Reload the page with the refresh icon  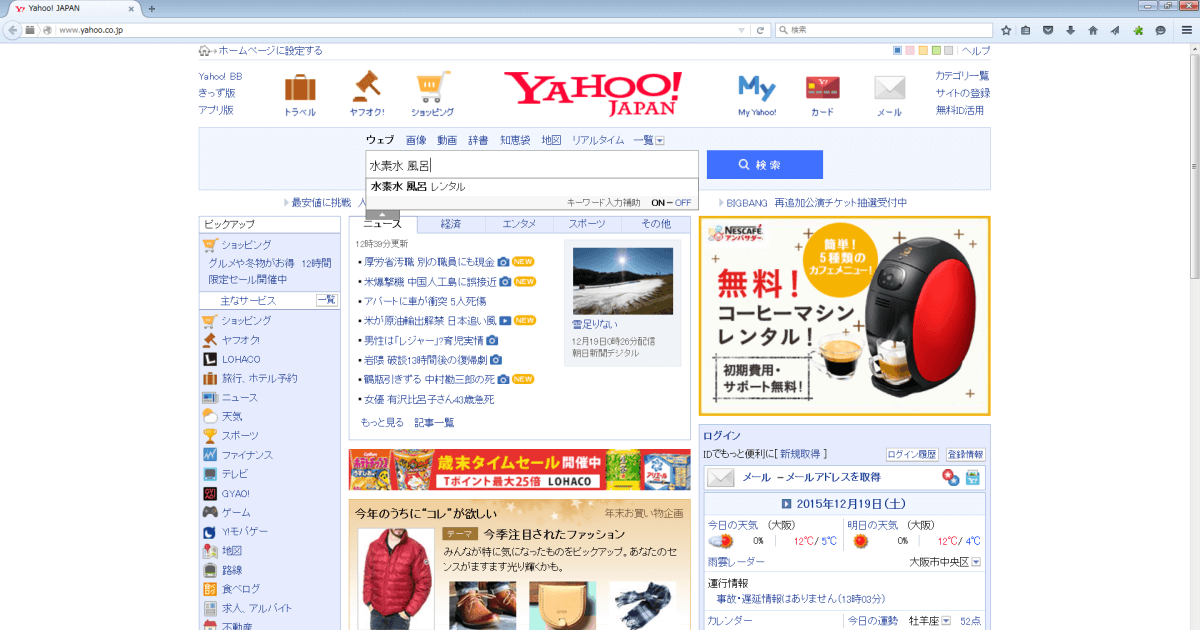[761, 30]
